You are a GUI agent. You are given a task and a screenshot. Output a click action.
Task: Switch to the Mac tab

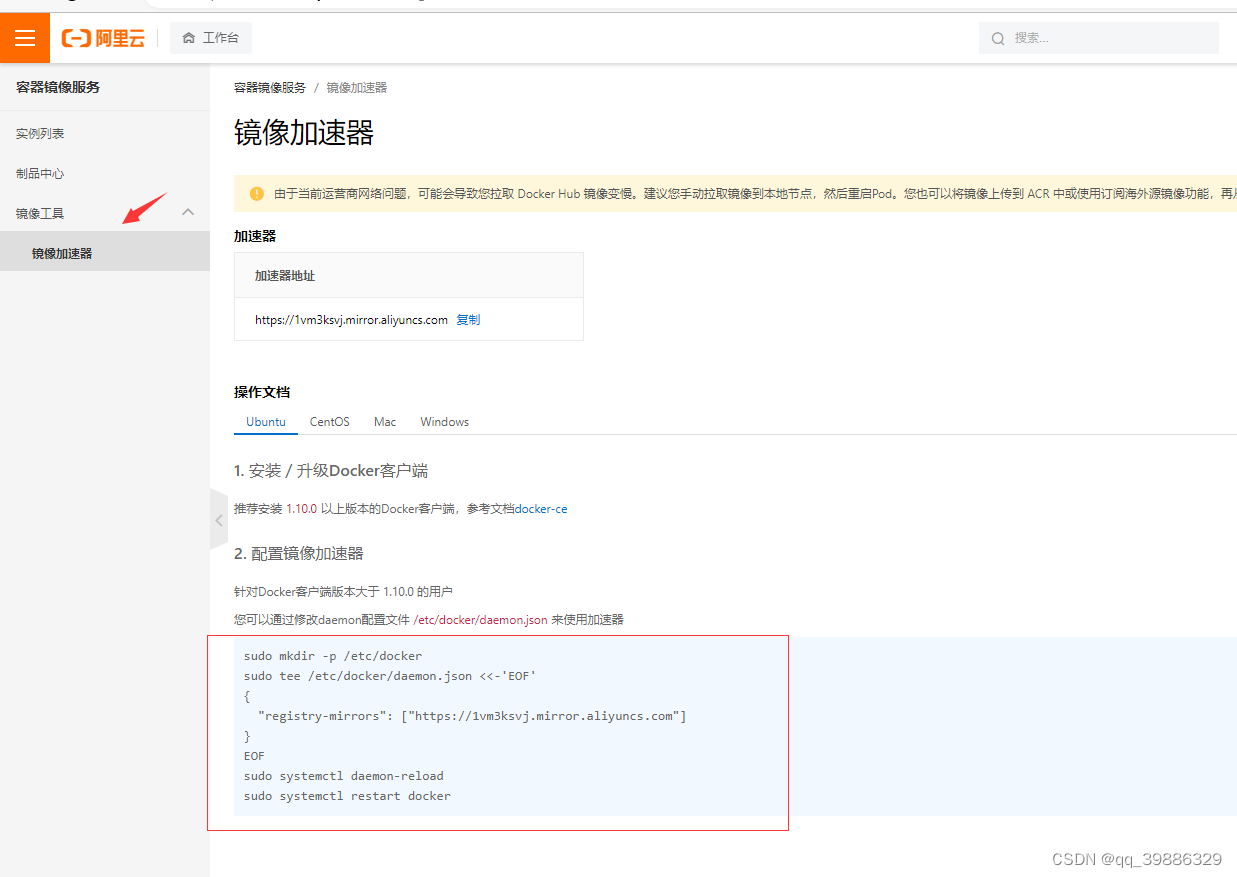385,422
